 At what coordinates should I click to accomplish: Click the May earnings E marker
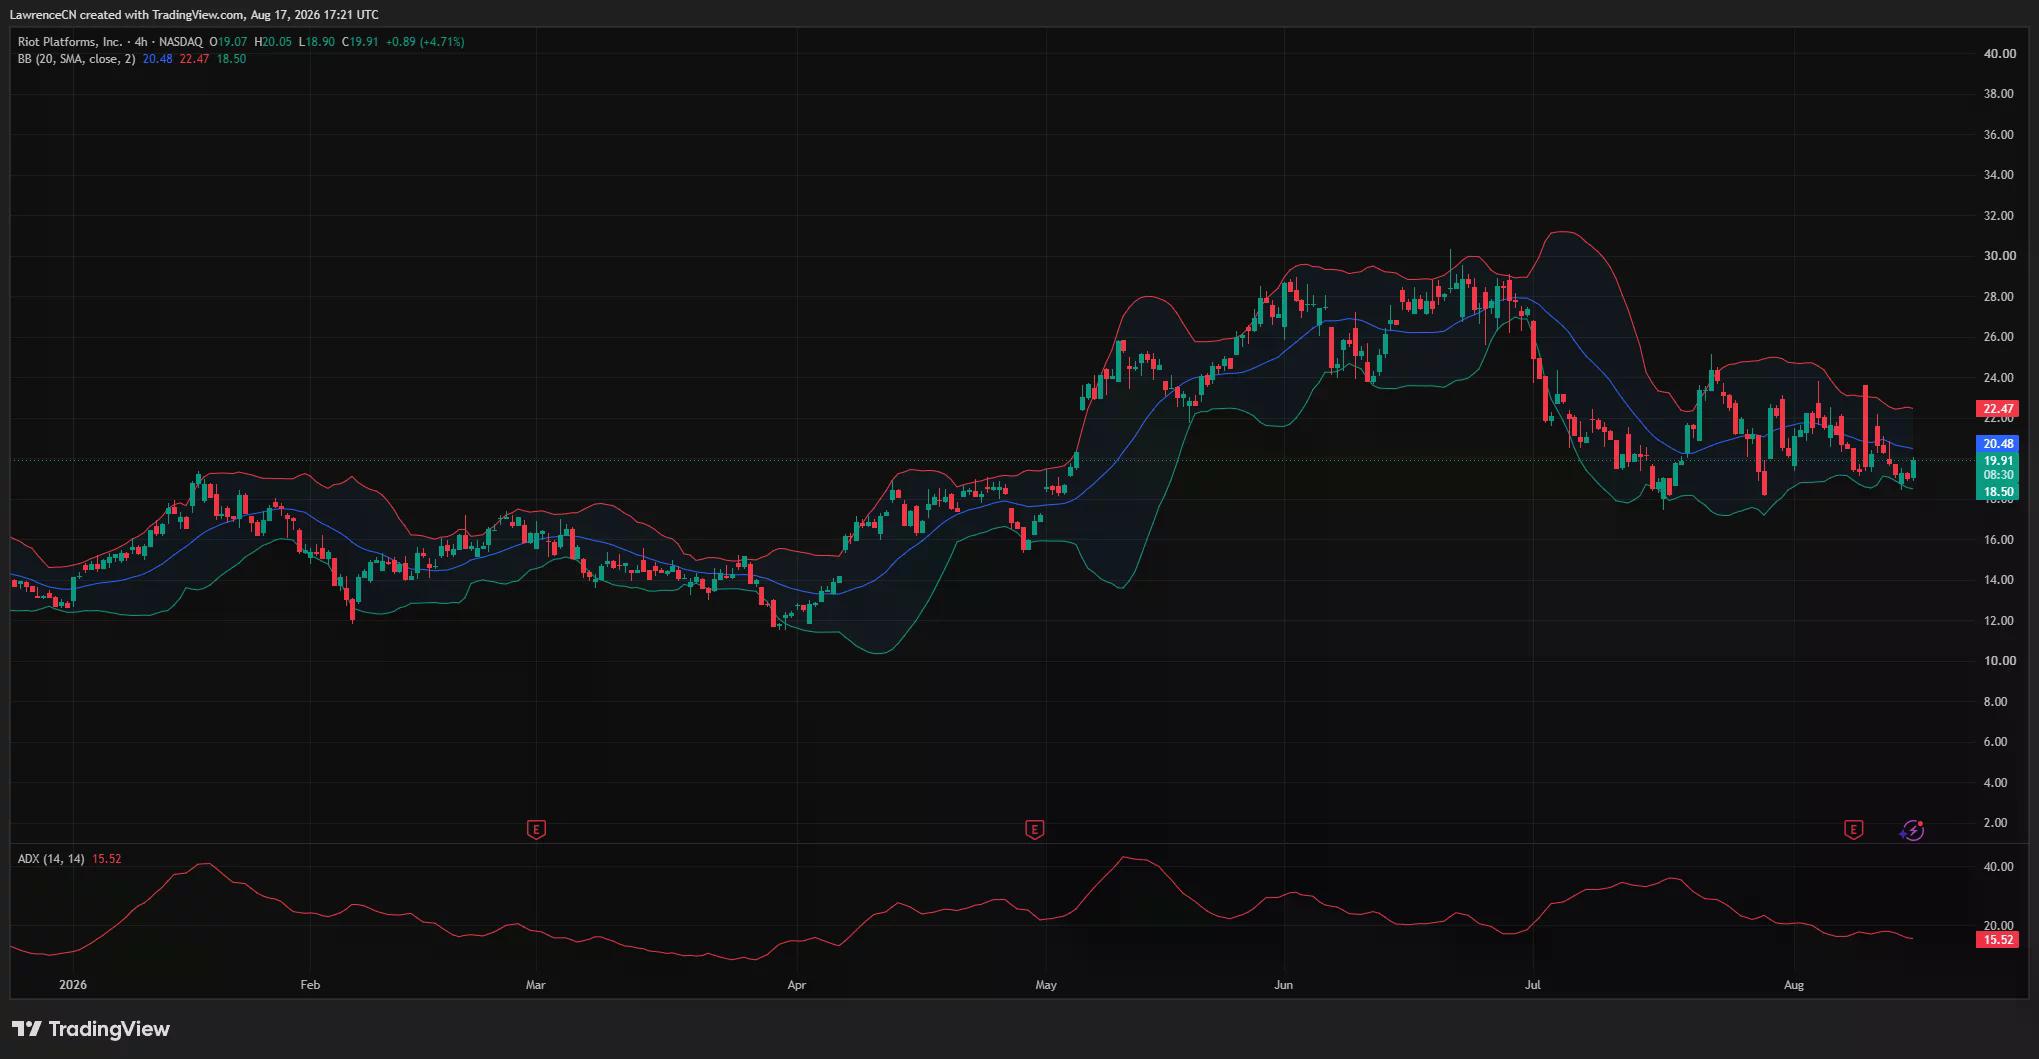point(1035,829)
